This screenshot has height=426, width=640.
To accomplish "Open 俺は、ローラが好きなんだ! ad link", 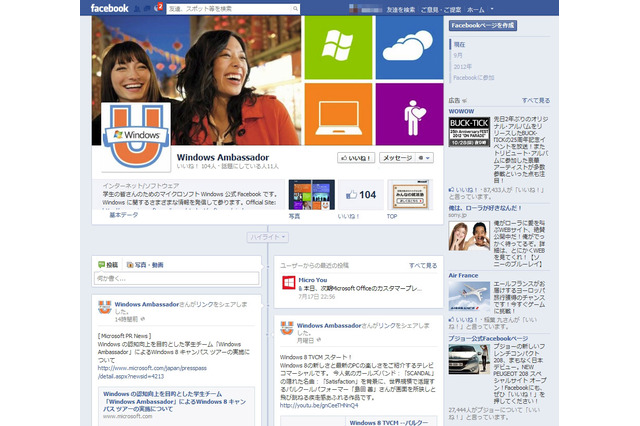I will [x=485, y=208].
